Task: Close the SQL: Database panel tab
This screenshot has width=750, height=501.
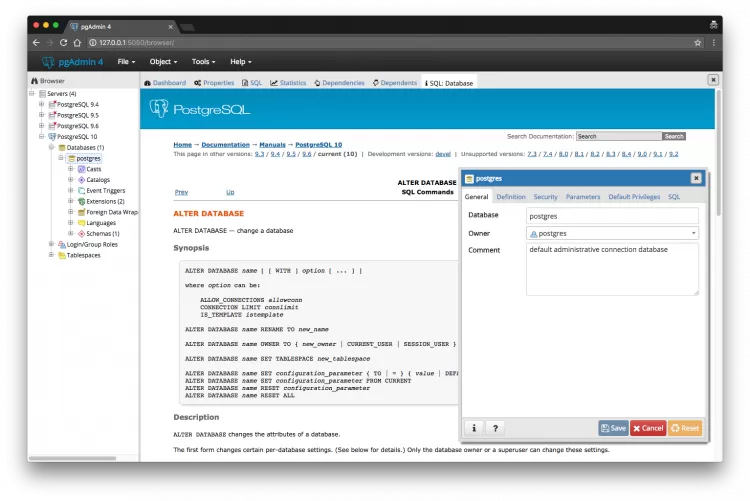Action: [713, 80]
